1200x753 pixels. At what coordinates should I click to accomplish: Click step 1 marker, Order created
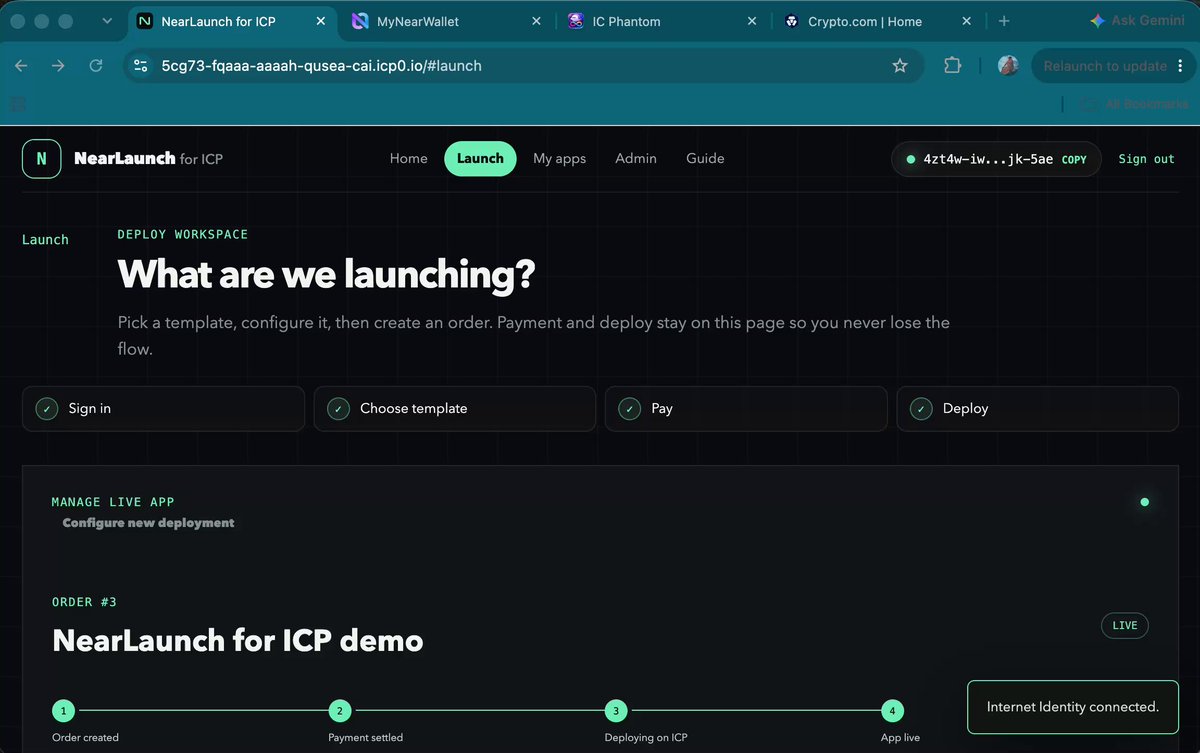63,711
